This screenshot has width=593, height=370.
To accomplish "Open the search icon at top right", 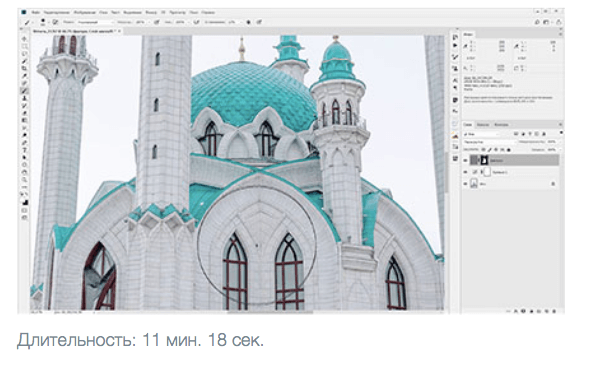I will 537,22.
